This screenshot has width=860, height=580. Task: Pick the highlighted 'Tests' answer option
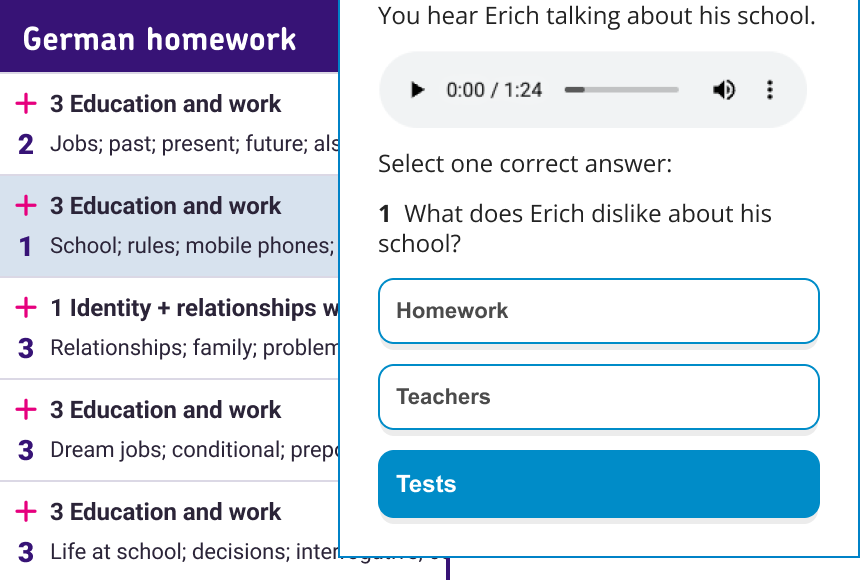[x=598, y=484]
